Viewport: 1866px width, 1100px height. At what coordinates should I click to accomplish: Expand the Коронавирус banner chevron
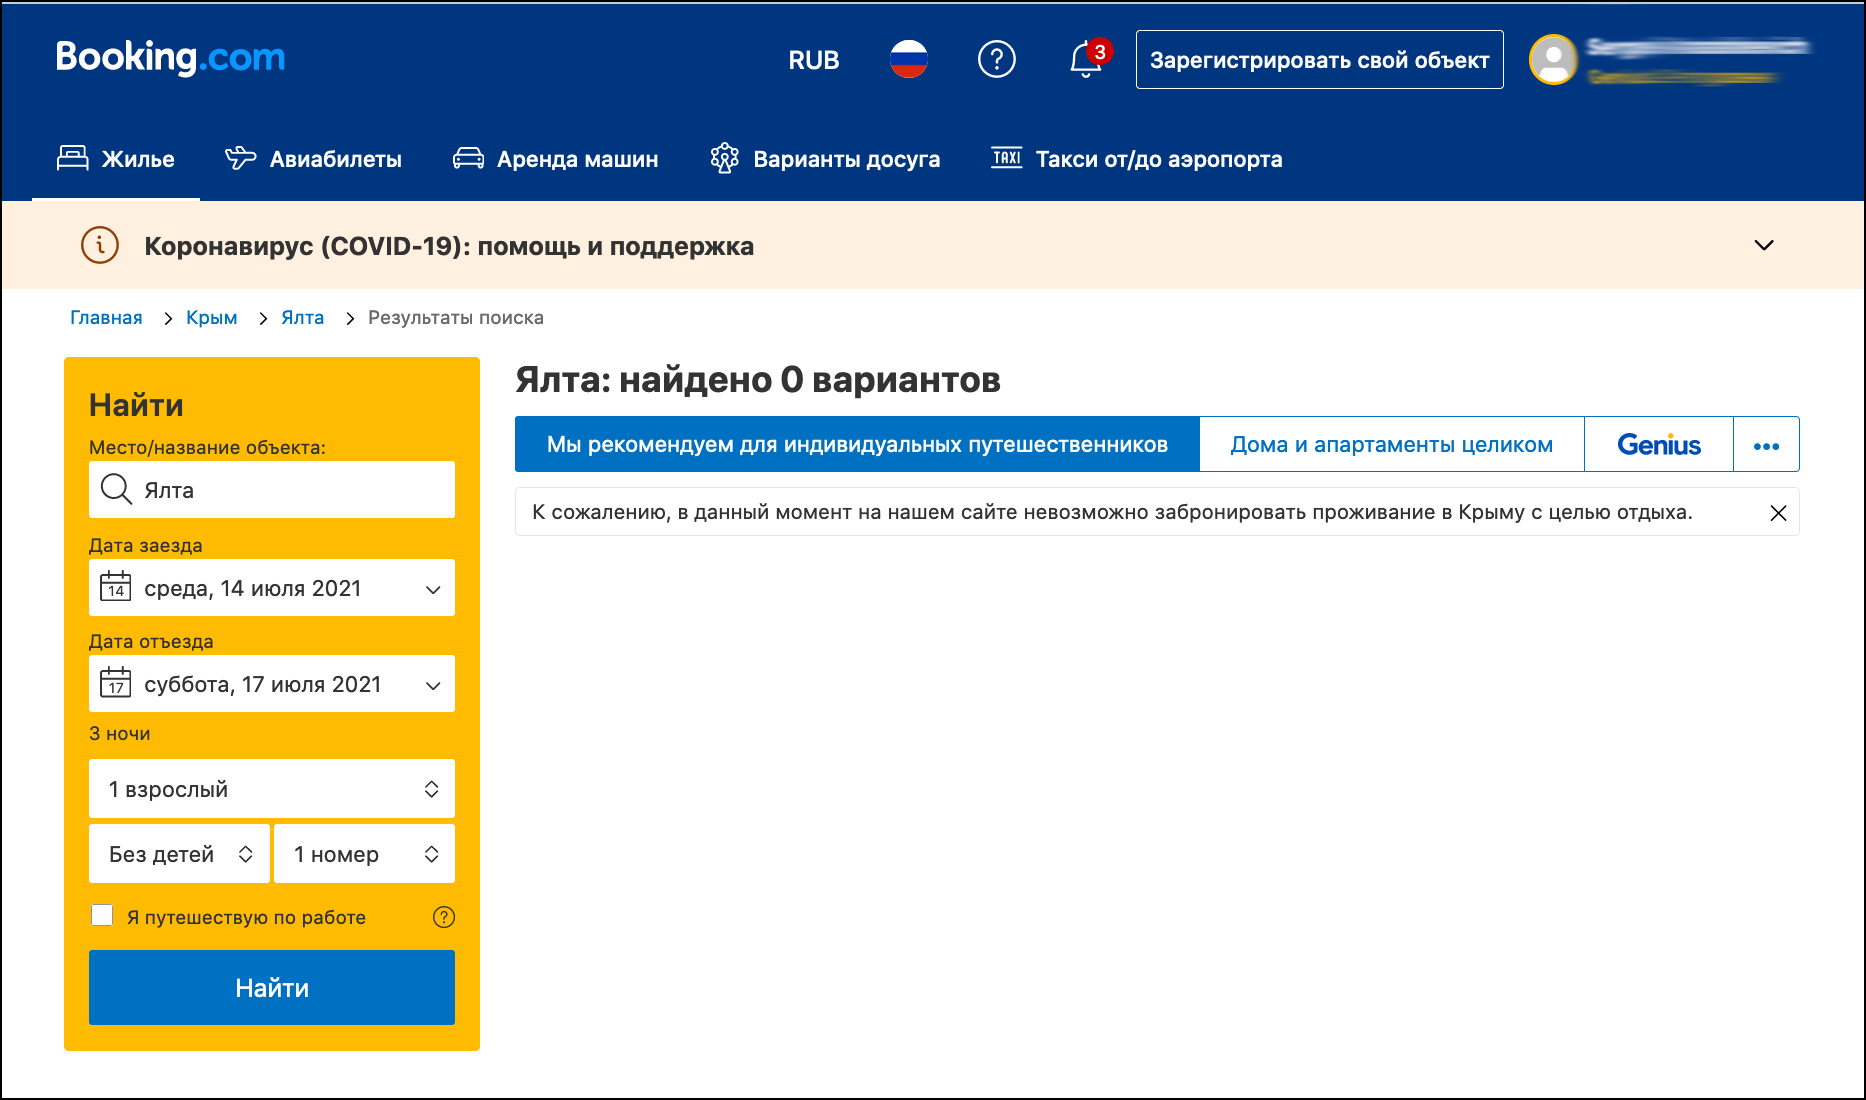click(1764, 245)
